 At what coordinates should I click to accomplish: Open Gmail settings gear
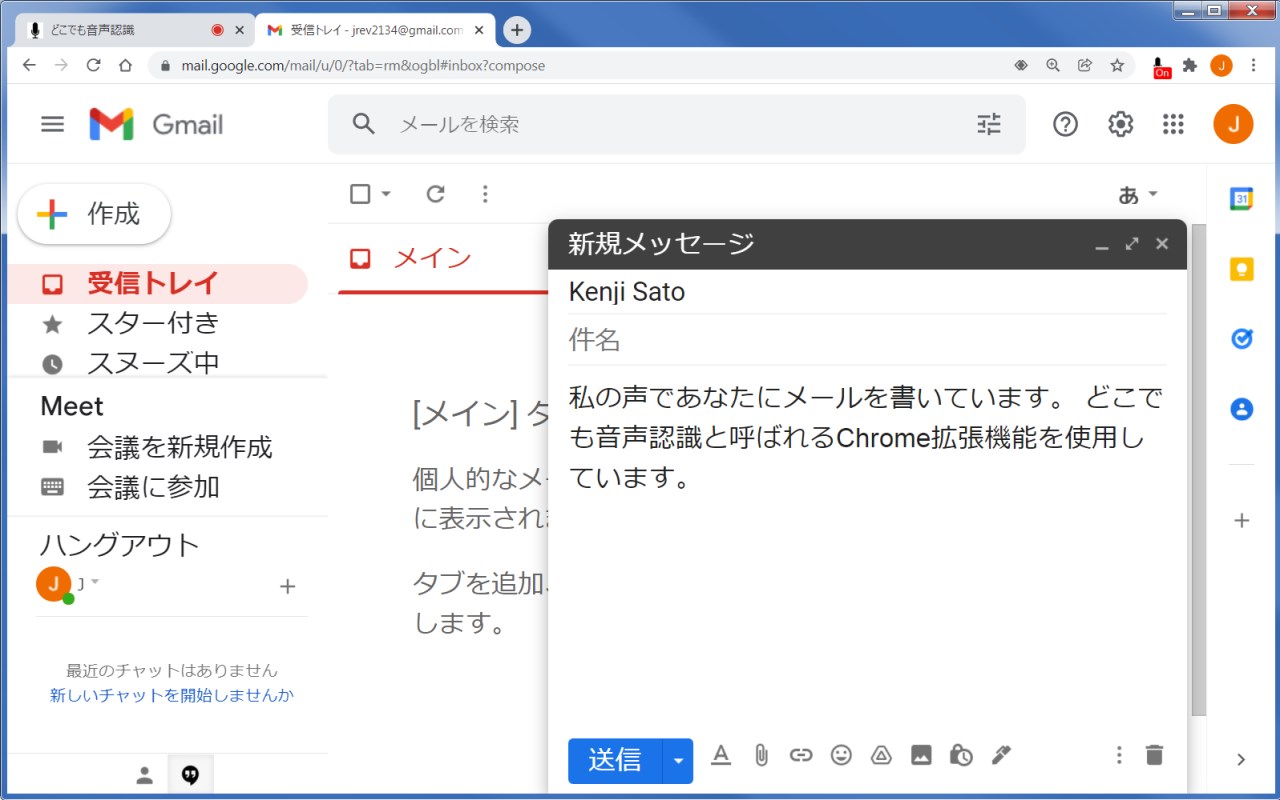point(1120,124)
